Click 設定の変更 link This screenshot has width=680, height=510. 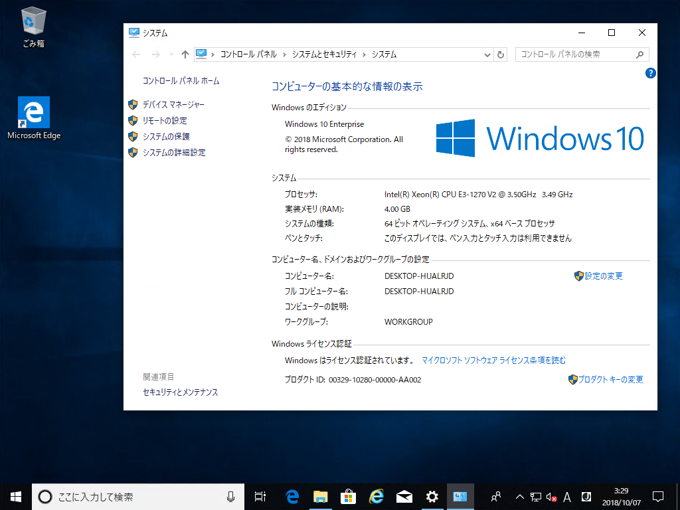tap(603, 276)
